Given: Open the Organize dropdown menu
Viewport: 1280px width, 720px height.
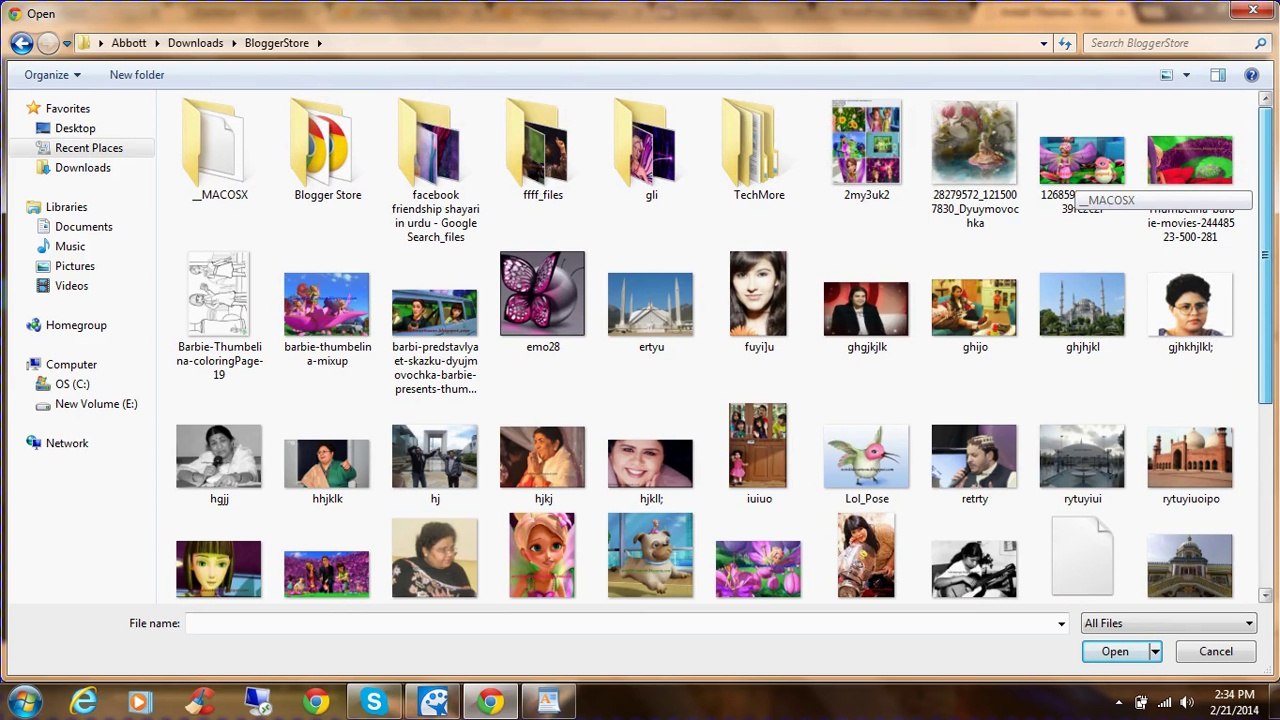Looking at the screenshot, I should (52, 75).
